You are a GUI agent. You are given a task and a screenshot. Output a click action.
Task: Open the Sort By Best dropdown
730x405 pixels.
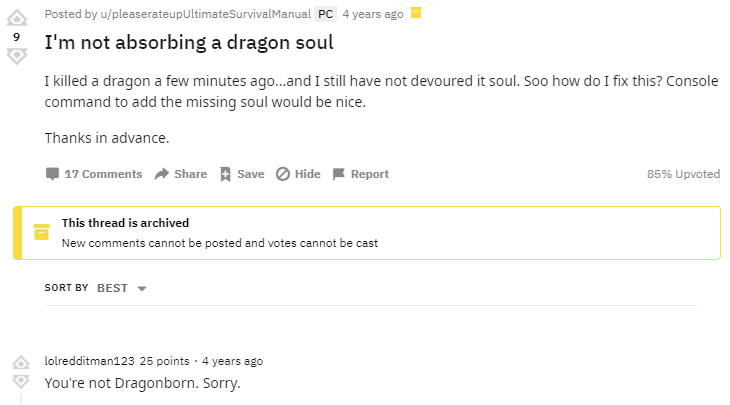[x=112, y=288]
